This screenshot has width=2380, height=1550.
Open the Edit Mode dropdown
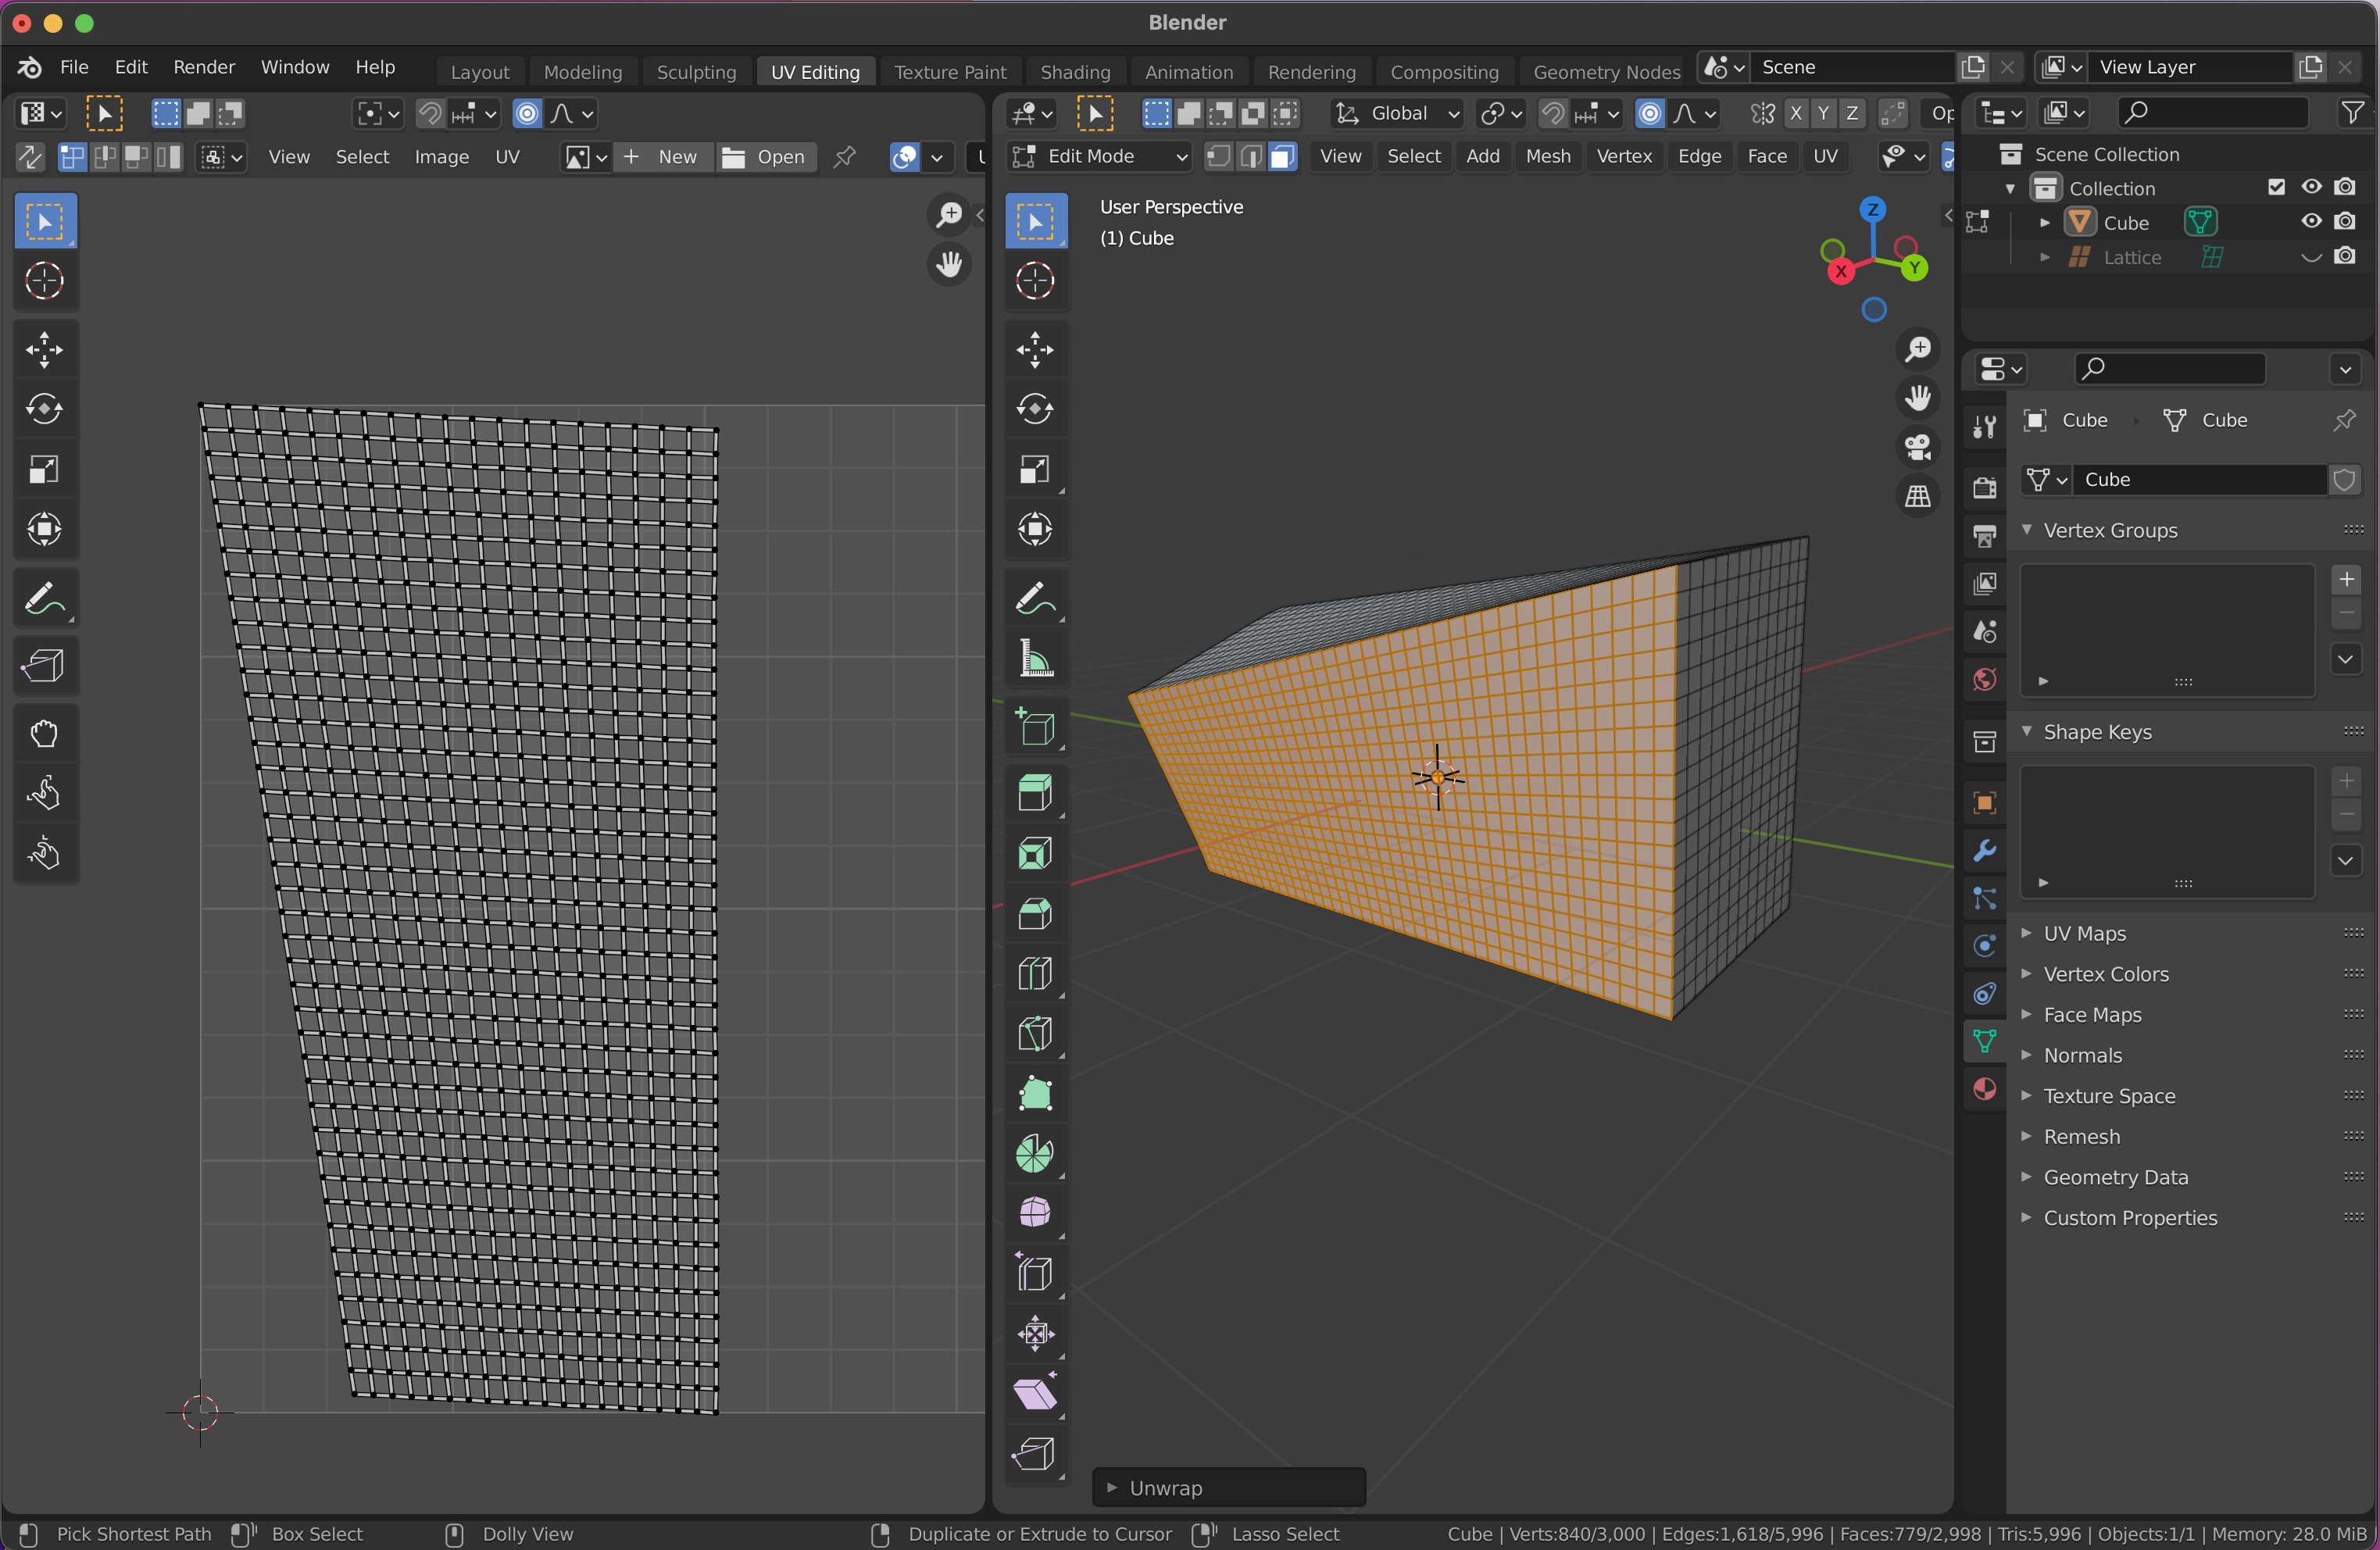pyautogui.click(x=1100, y=157)
